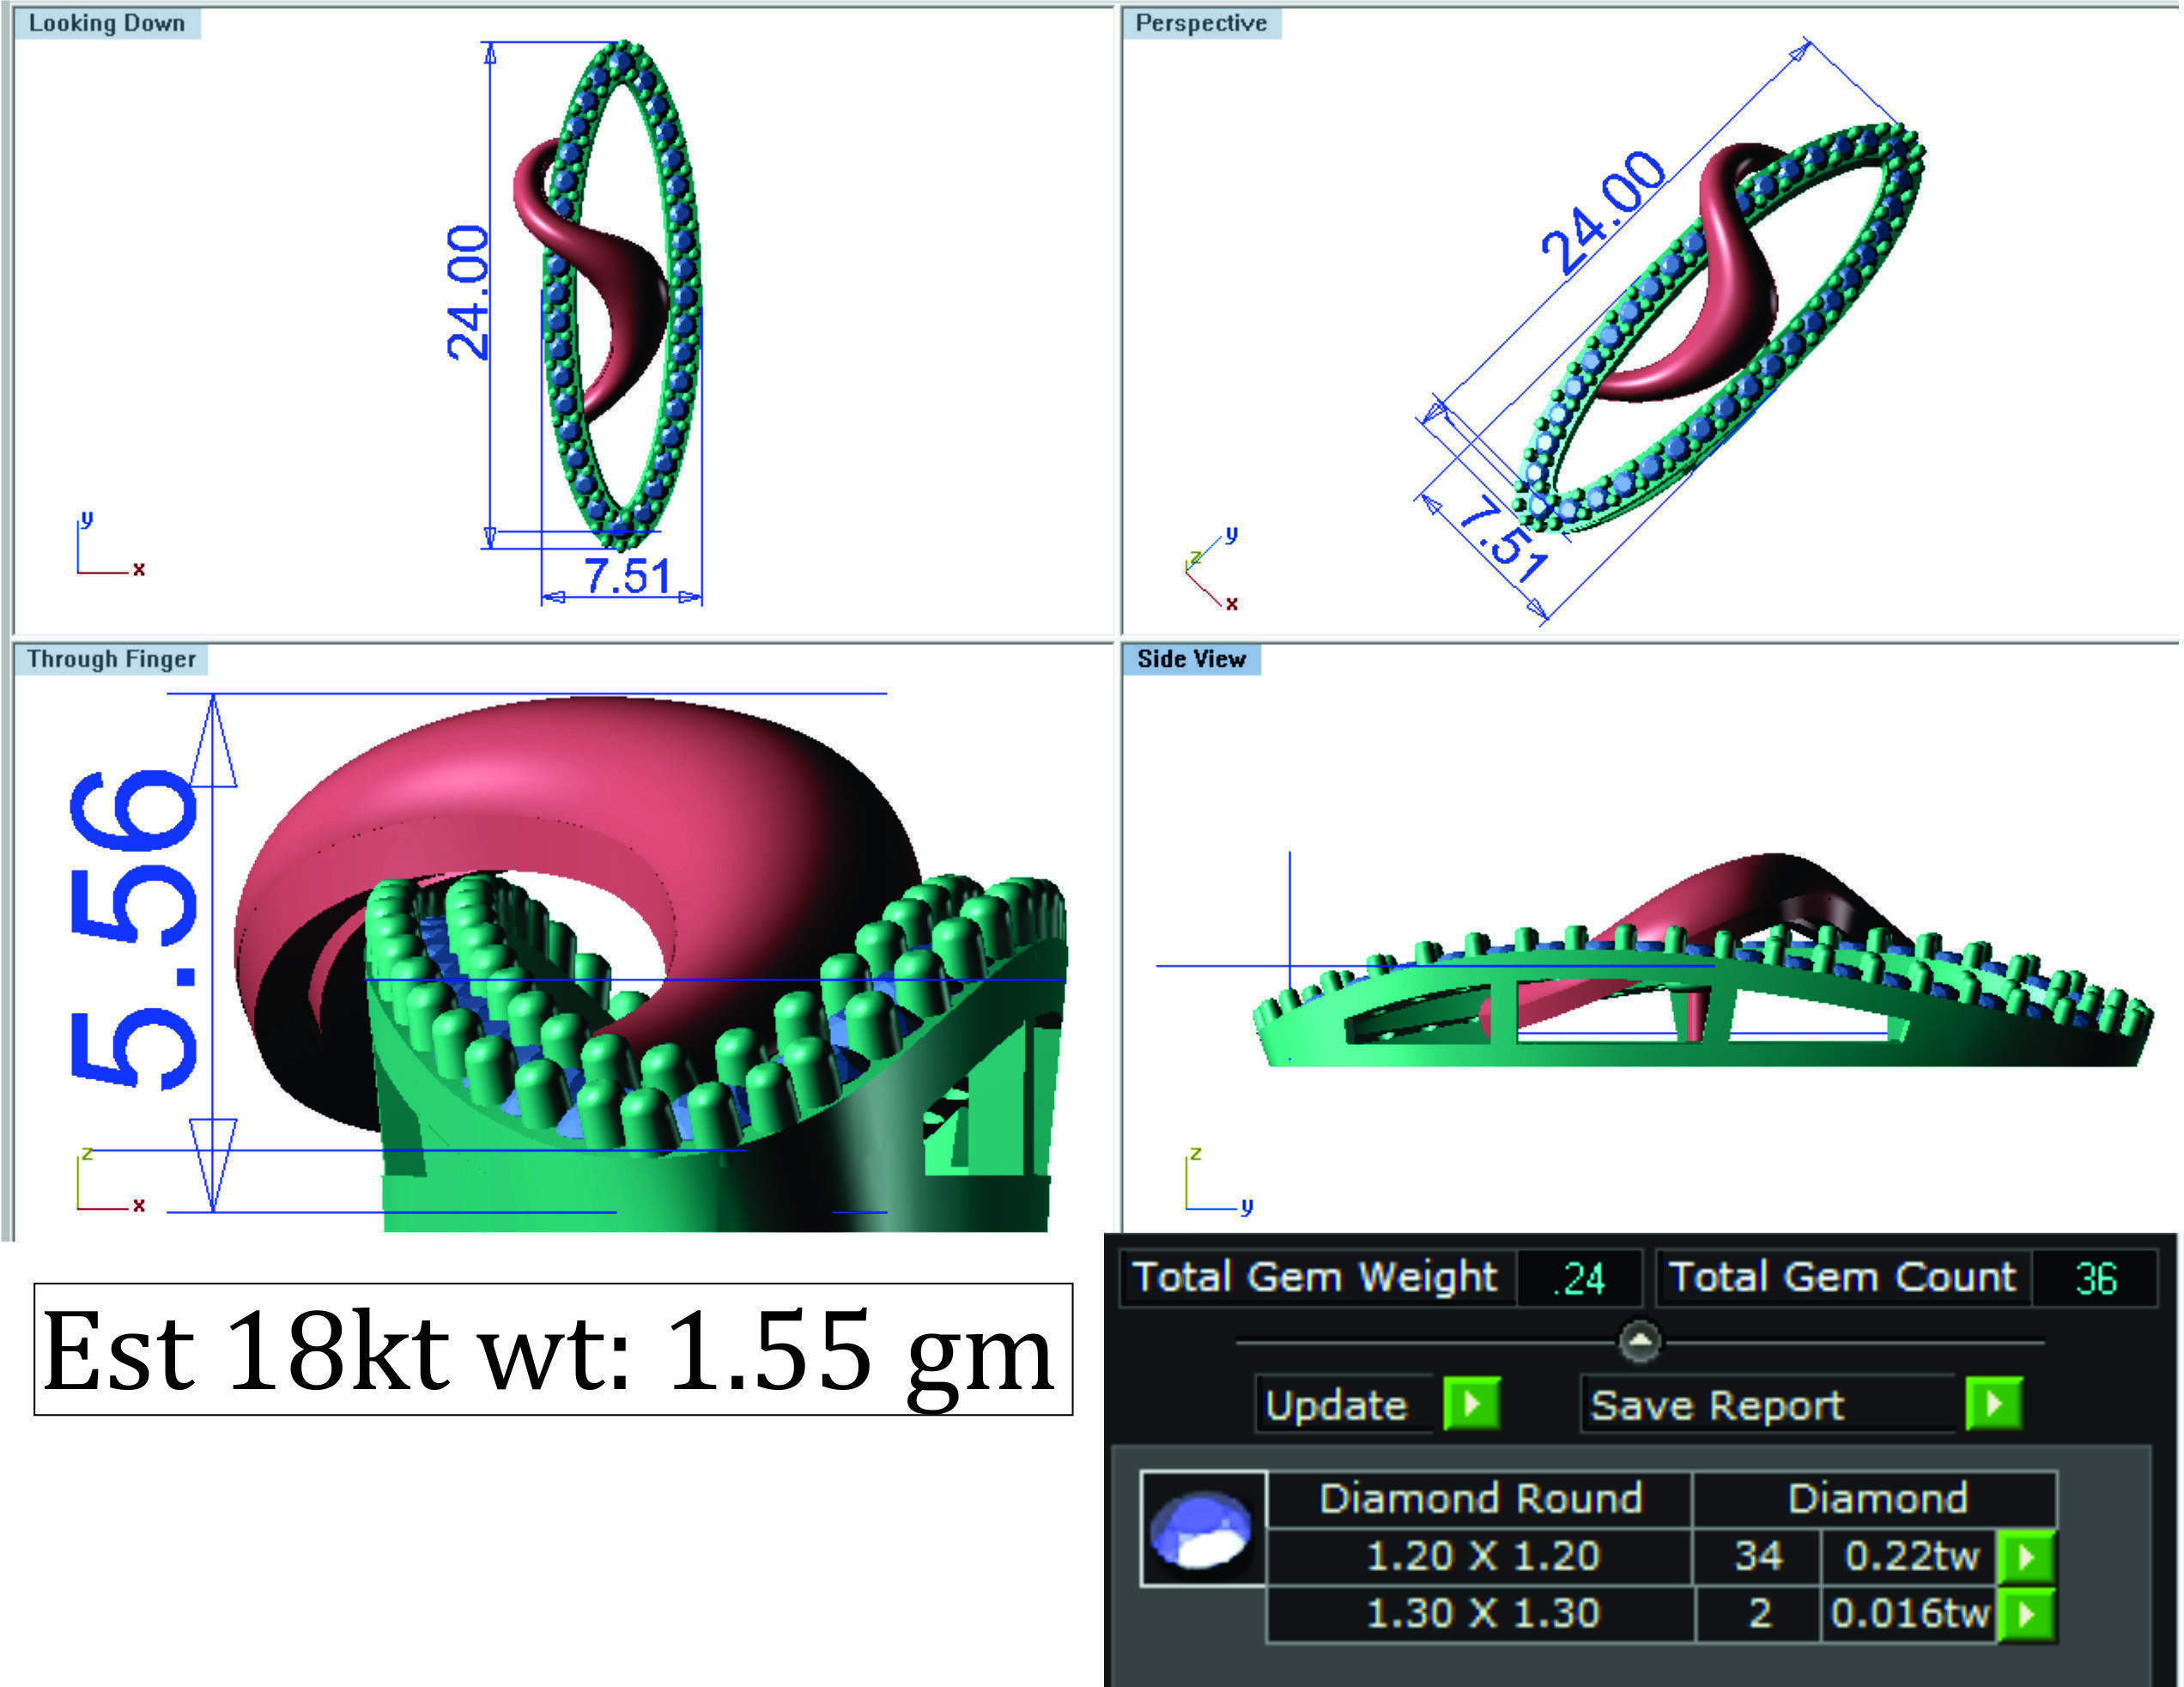Click green arrow on 0.22tw diamond row
This screenshot has width=2184, height=1687.
(2026, 1557)
